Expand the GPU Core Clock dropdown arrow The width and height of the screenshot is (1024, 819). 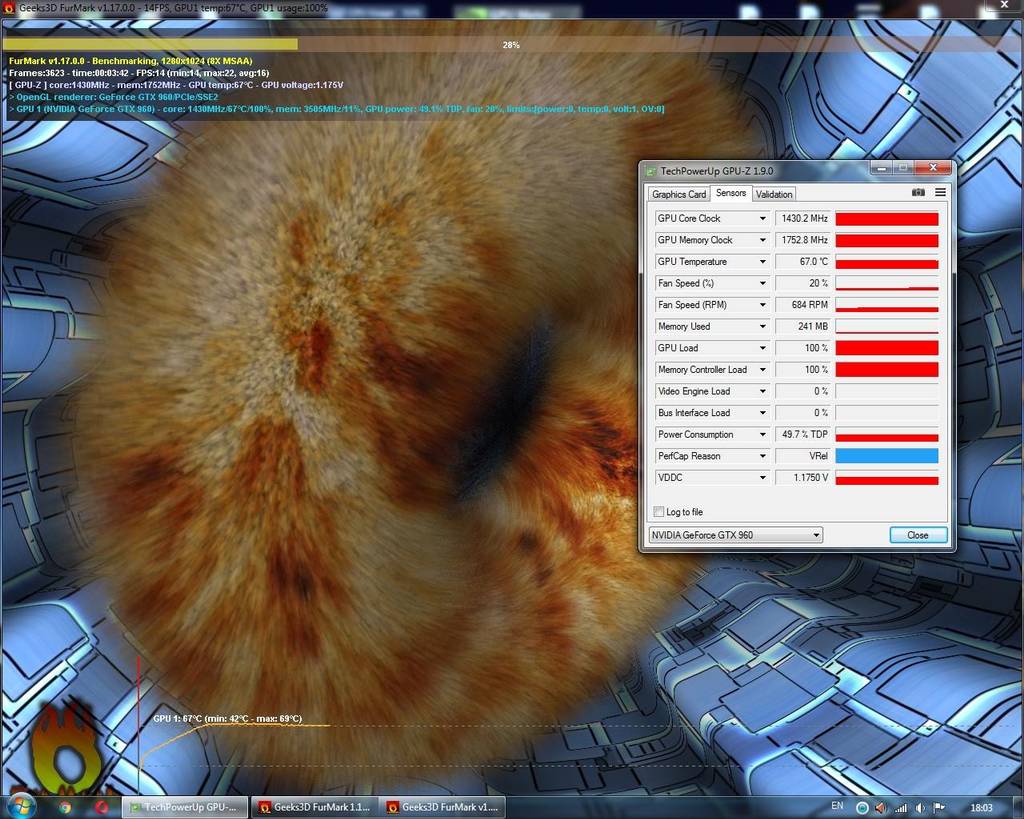coord(762,219)
